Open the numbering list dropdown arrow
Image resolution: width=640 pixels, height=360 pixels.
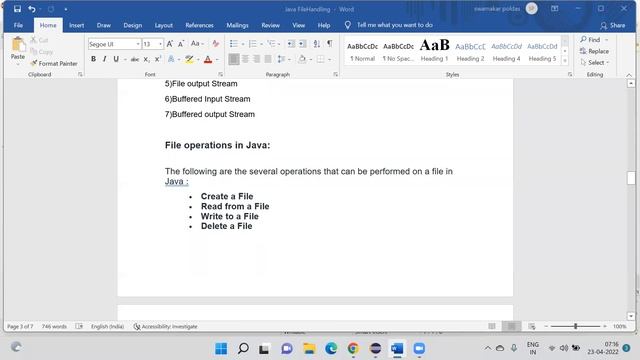point(261,44)
